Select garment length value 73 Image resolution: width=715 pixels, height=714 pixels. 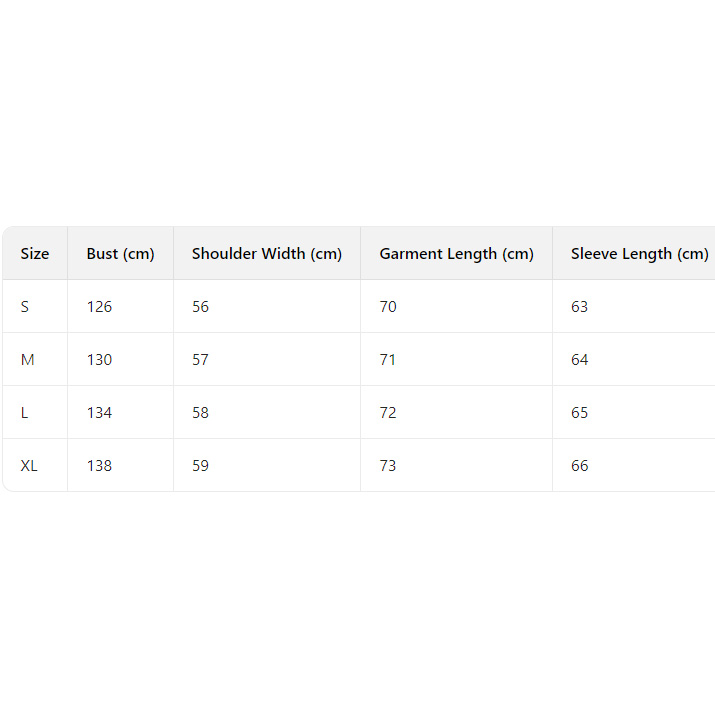(388, 466)
